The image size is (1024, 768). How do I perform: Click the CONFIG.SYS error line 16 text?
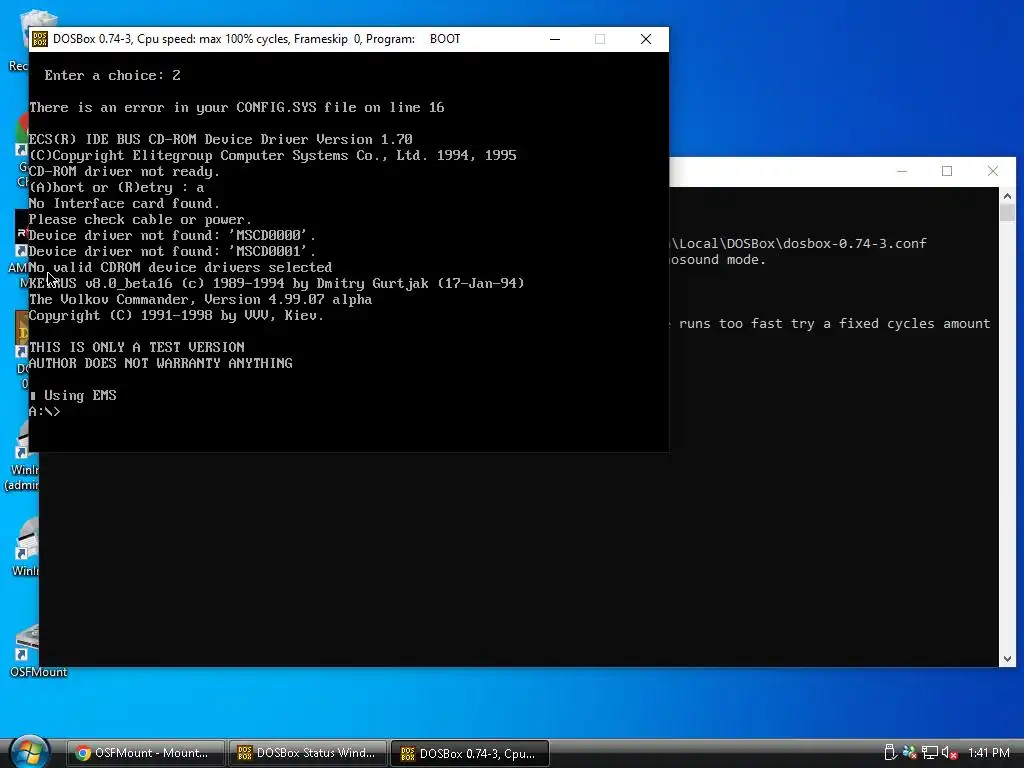coord(236,108)
